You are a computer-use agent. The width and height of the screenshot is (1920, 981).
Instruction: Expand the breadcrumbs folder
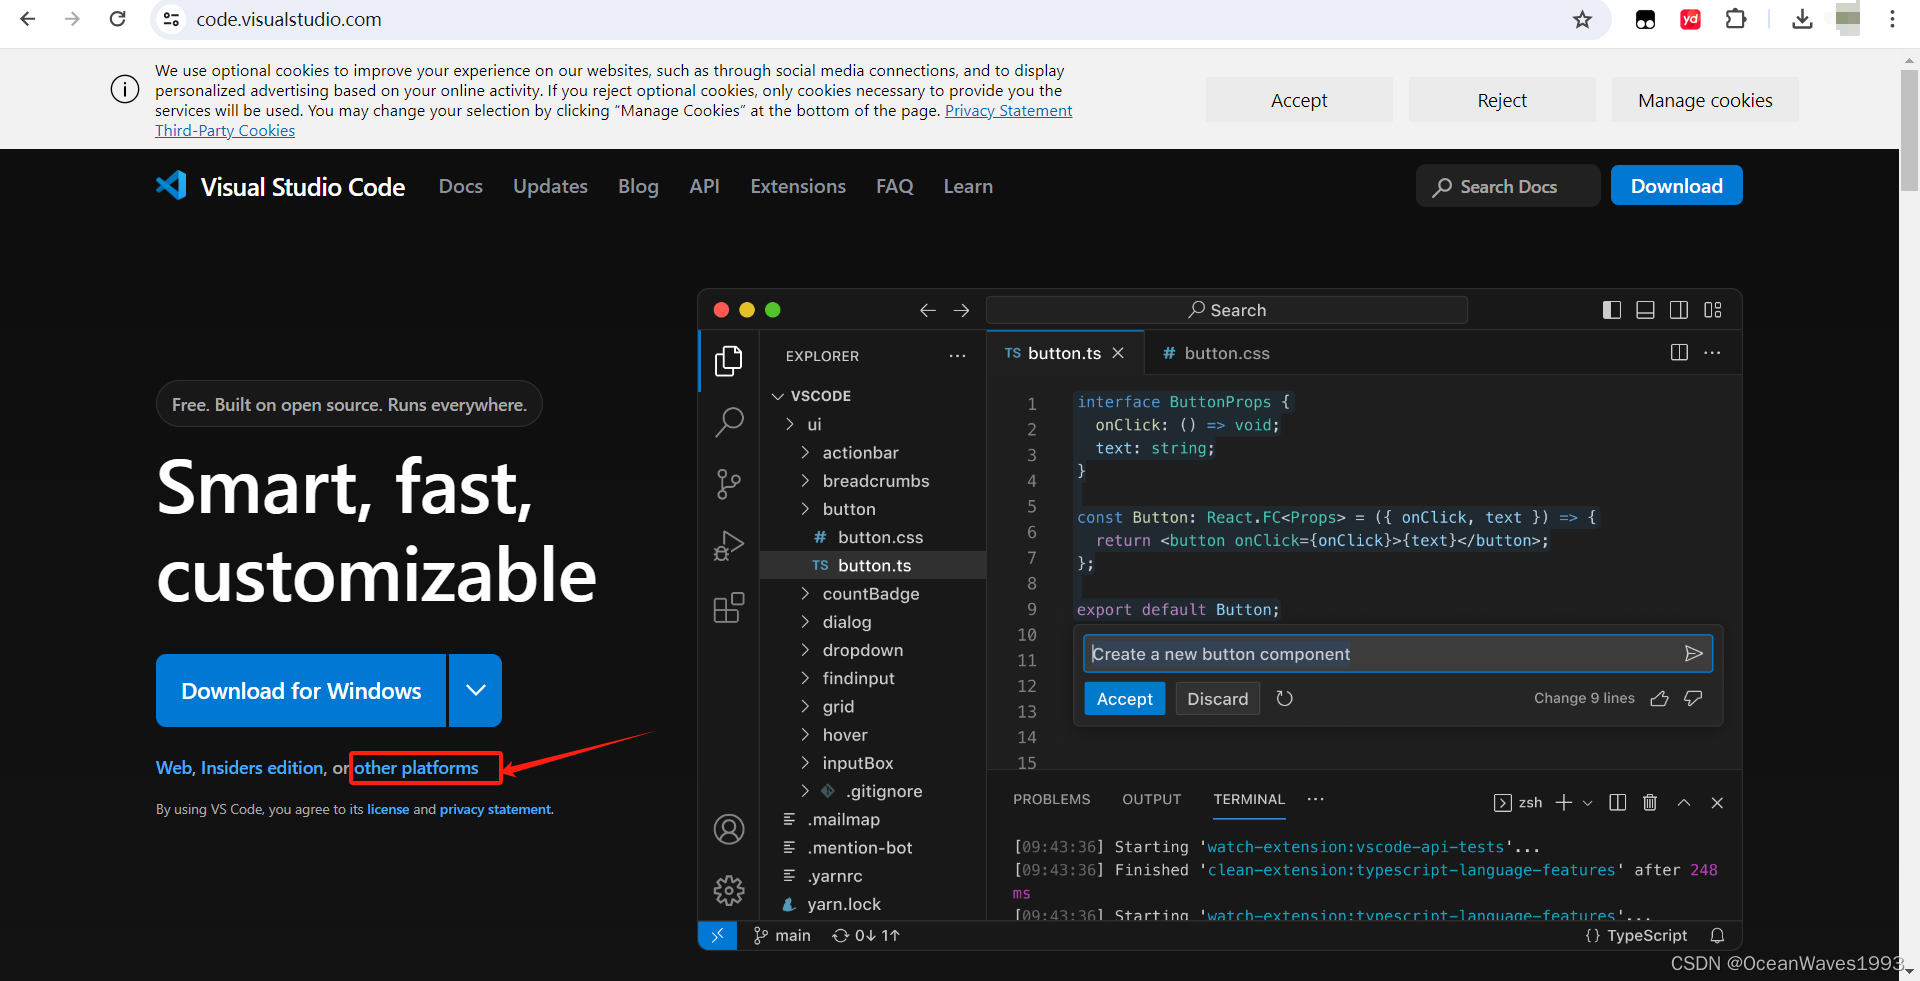pos(805,481)
